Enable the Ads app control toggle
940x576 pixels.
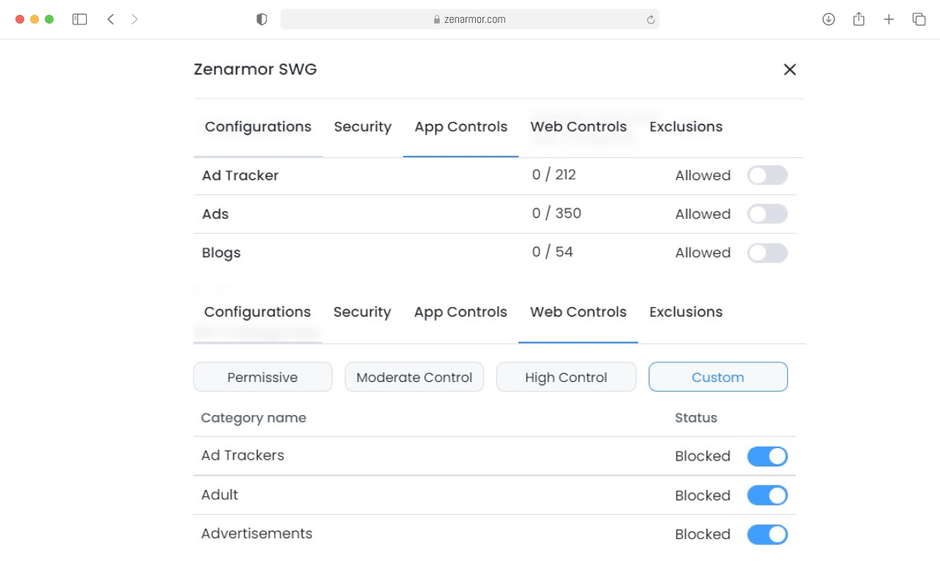click(x=767, y=214)
